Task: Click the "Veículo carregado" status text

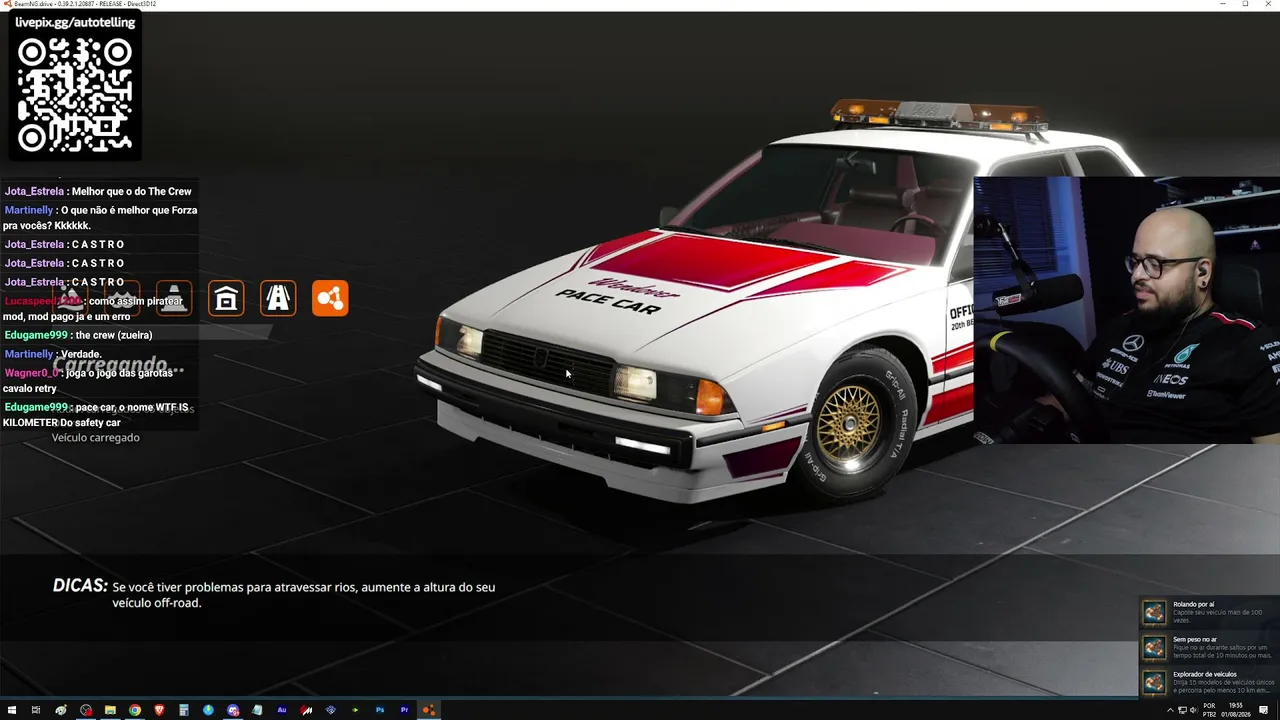Action: pyautogui.click(x=96, y=438)
